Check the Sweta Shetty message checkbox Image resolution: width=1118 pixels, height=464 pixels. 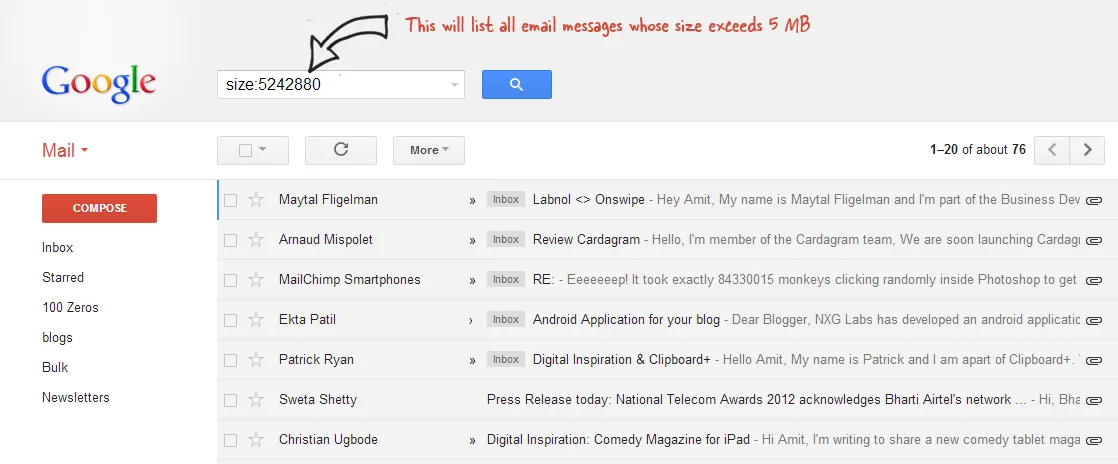[231, 400]
